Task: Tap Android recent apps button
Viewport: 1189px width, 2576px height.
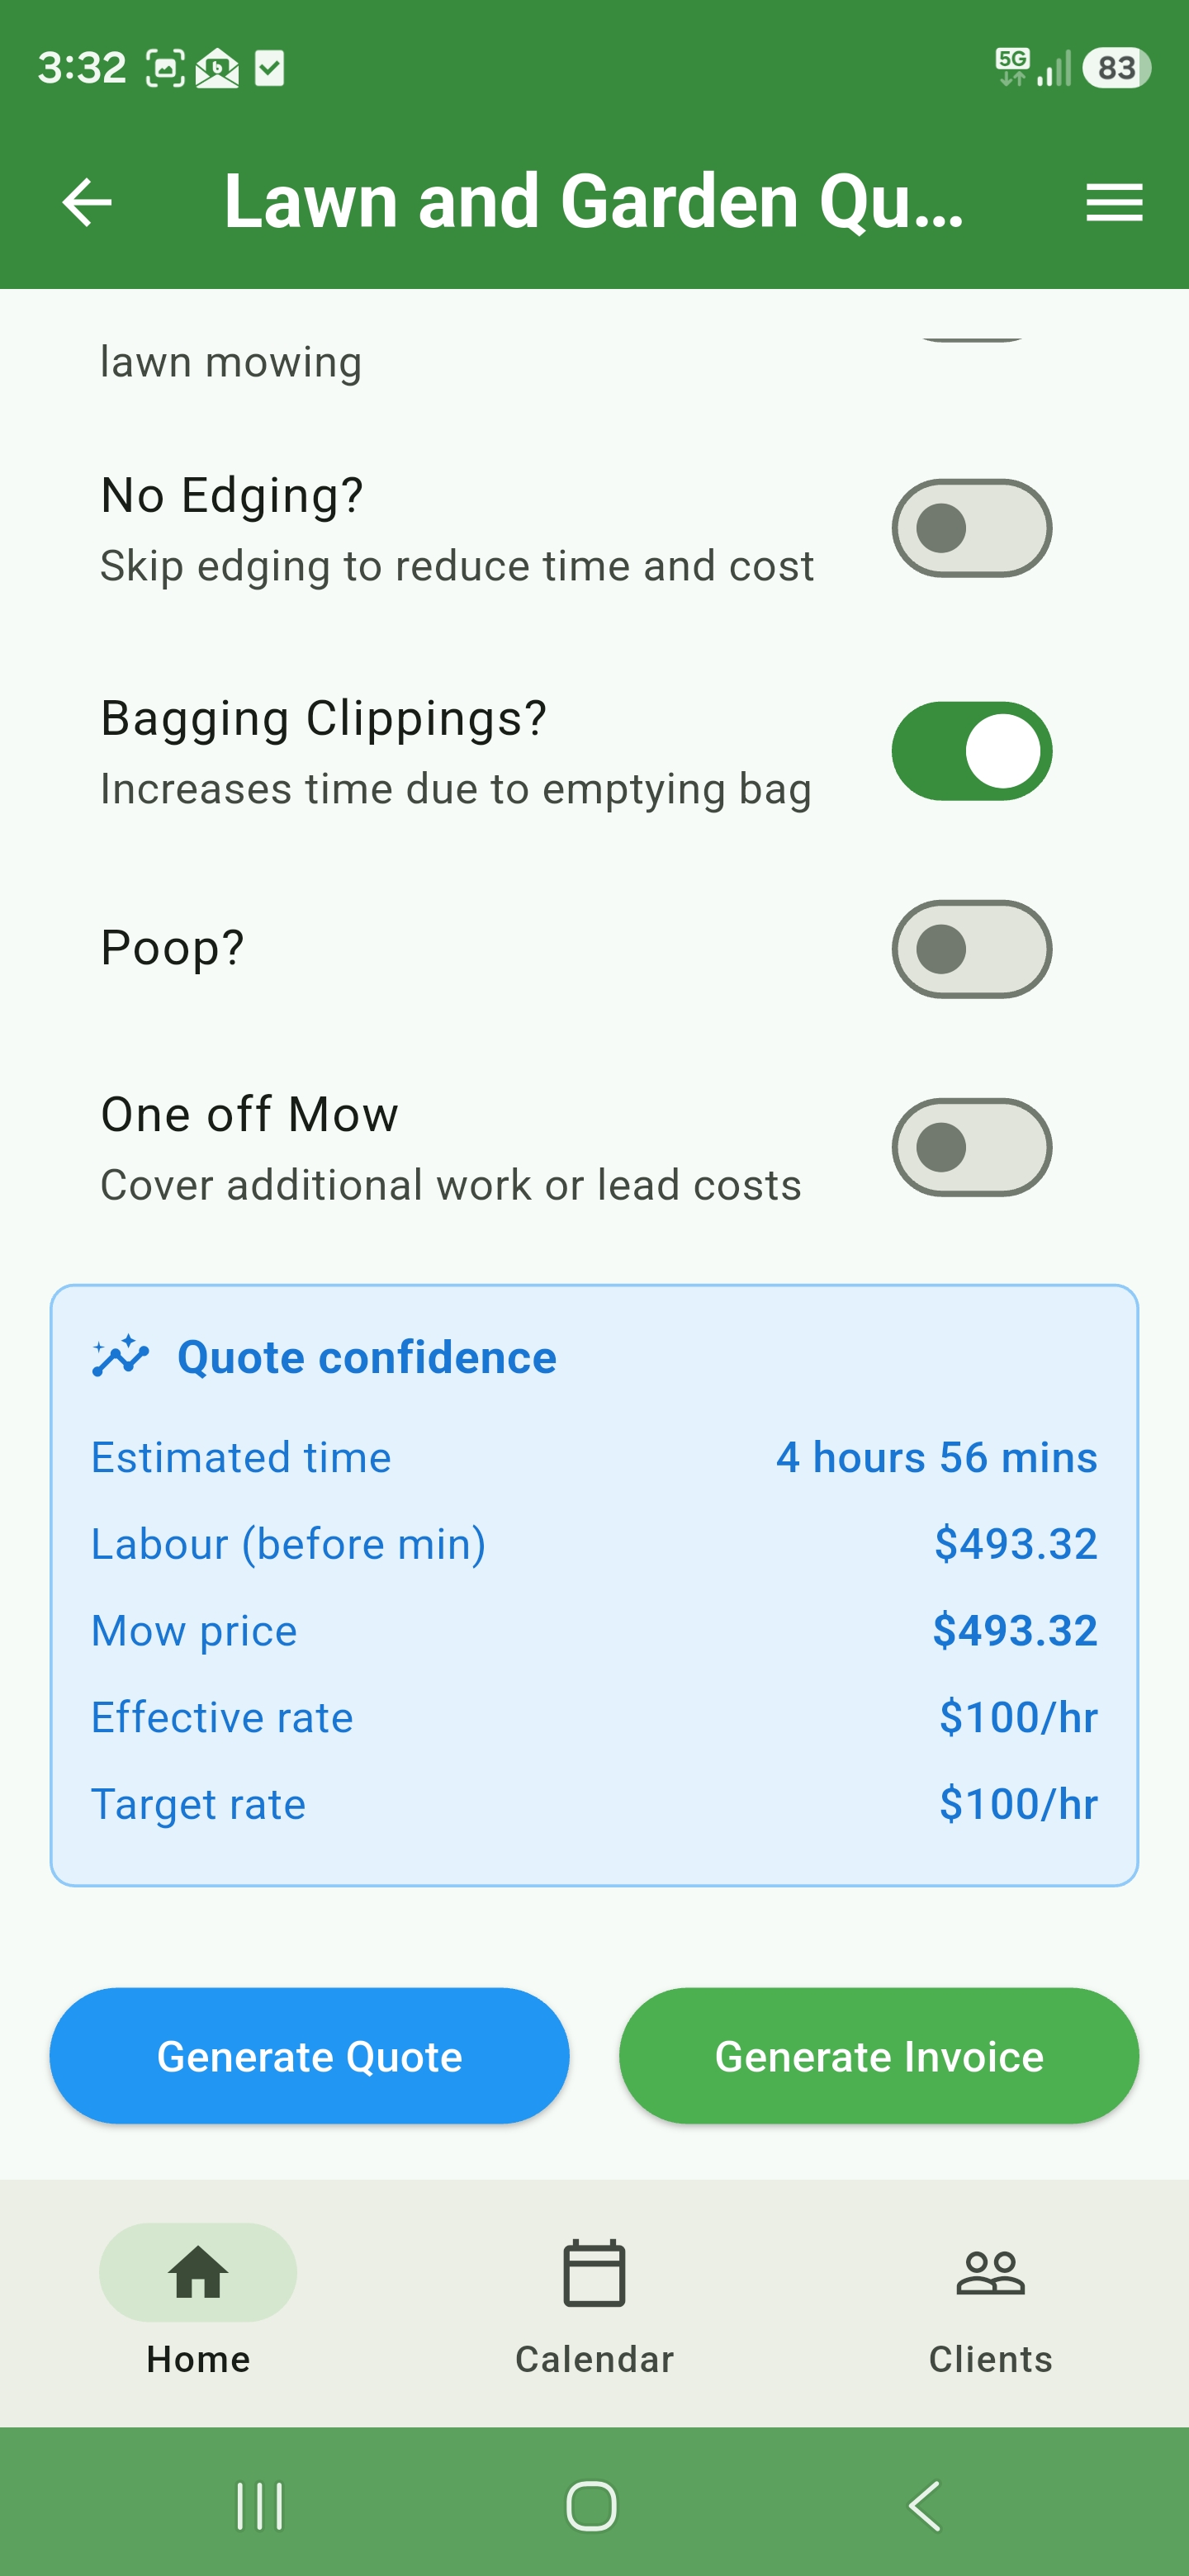Action: click(x=260, y=2505)
